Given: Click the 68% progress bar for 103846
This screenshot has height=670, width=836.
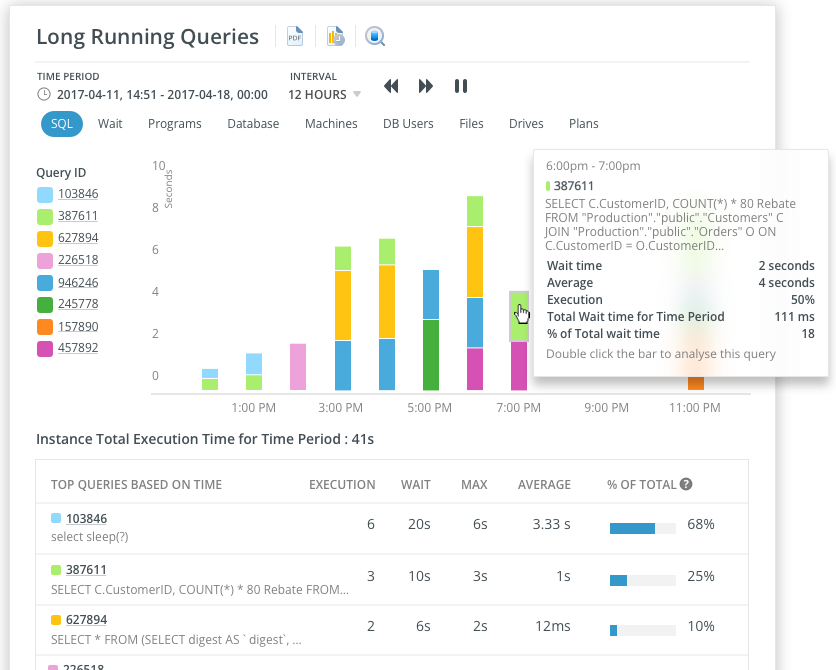Looking at the screenshot, I should [x=642, y=528].
